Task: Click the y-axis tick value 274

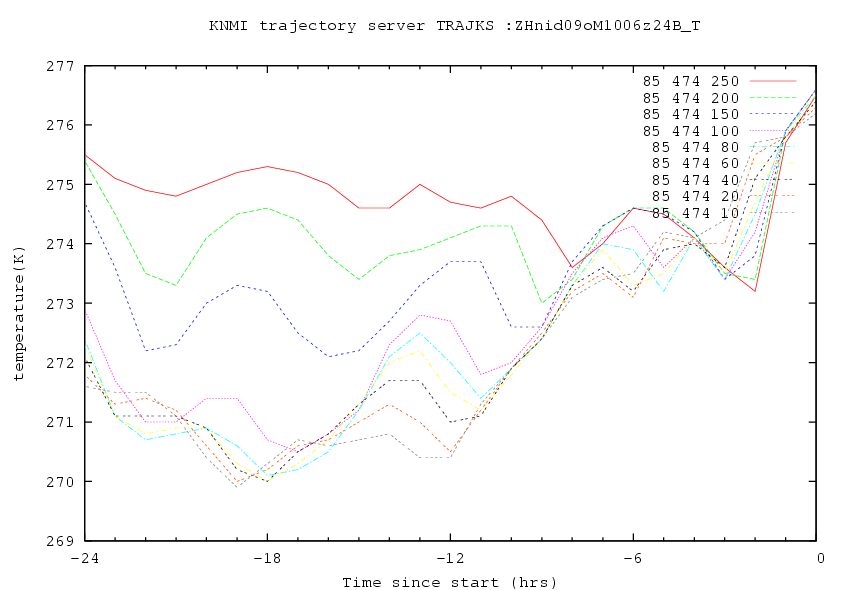Action: coord(60,244)
